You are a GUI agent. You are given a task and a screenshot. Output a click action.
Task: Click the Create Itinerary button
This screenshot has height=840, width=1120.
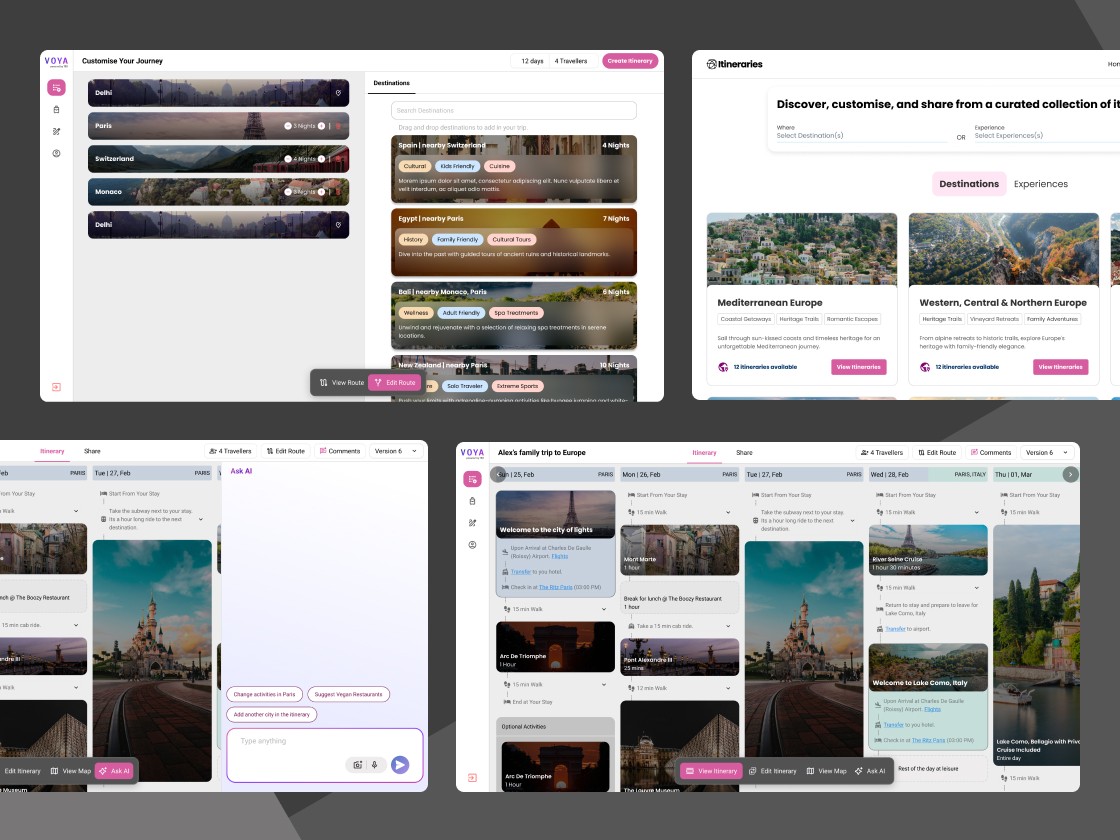[630, 61]
